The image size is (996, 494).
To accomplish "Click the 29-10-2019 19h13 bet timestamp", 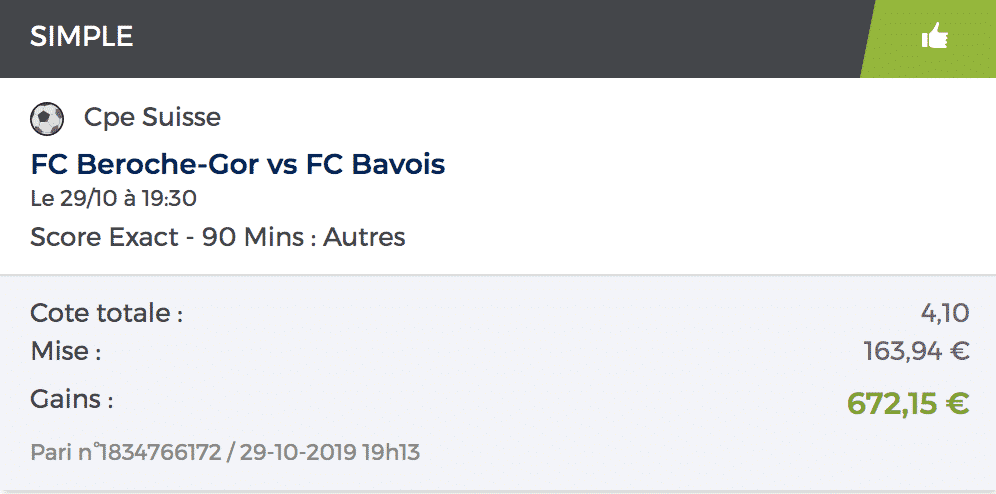I will pos(330,453).
